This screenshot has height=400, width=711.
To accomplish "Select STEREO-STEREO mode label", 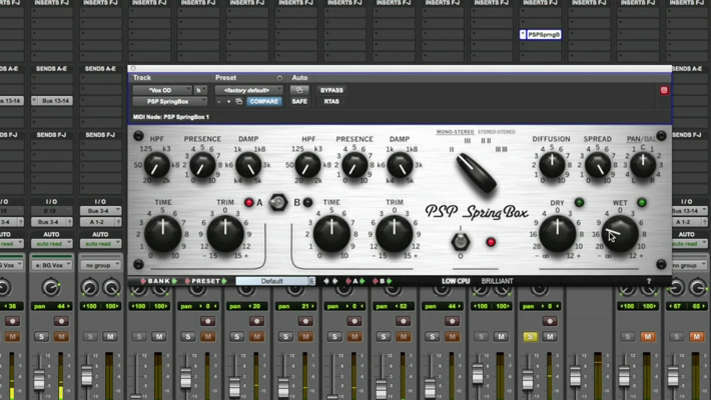I will click(x=497, y=132).
